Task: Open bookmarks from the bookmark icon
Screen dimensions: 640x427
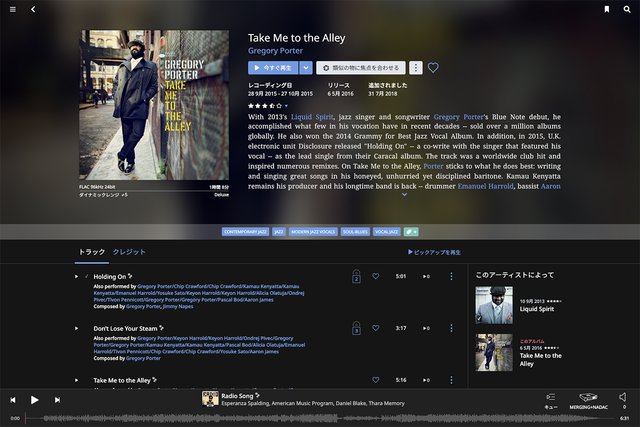Action: 607,9
